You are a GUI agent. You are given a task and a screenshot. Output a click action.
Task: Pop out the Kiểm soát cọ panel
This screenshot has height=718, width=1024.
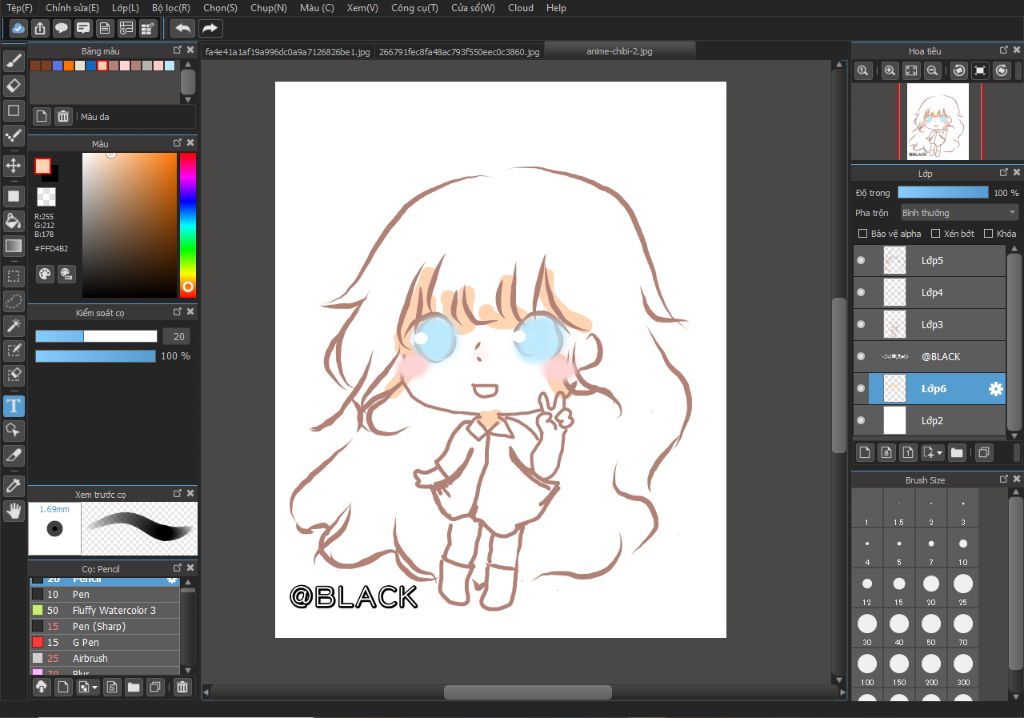tap(177, 312)
